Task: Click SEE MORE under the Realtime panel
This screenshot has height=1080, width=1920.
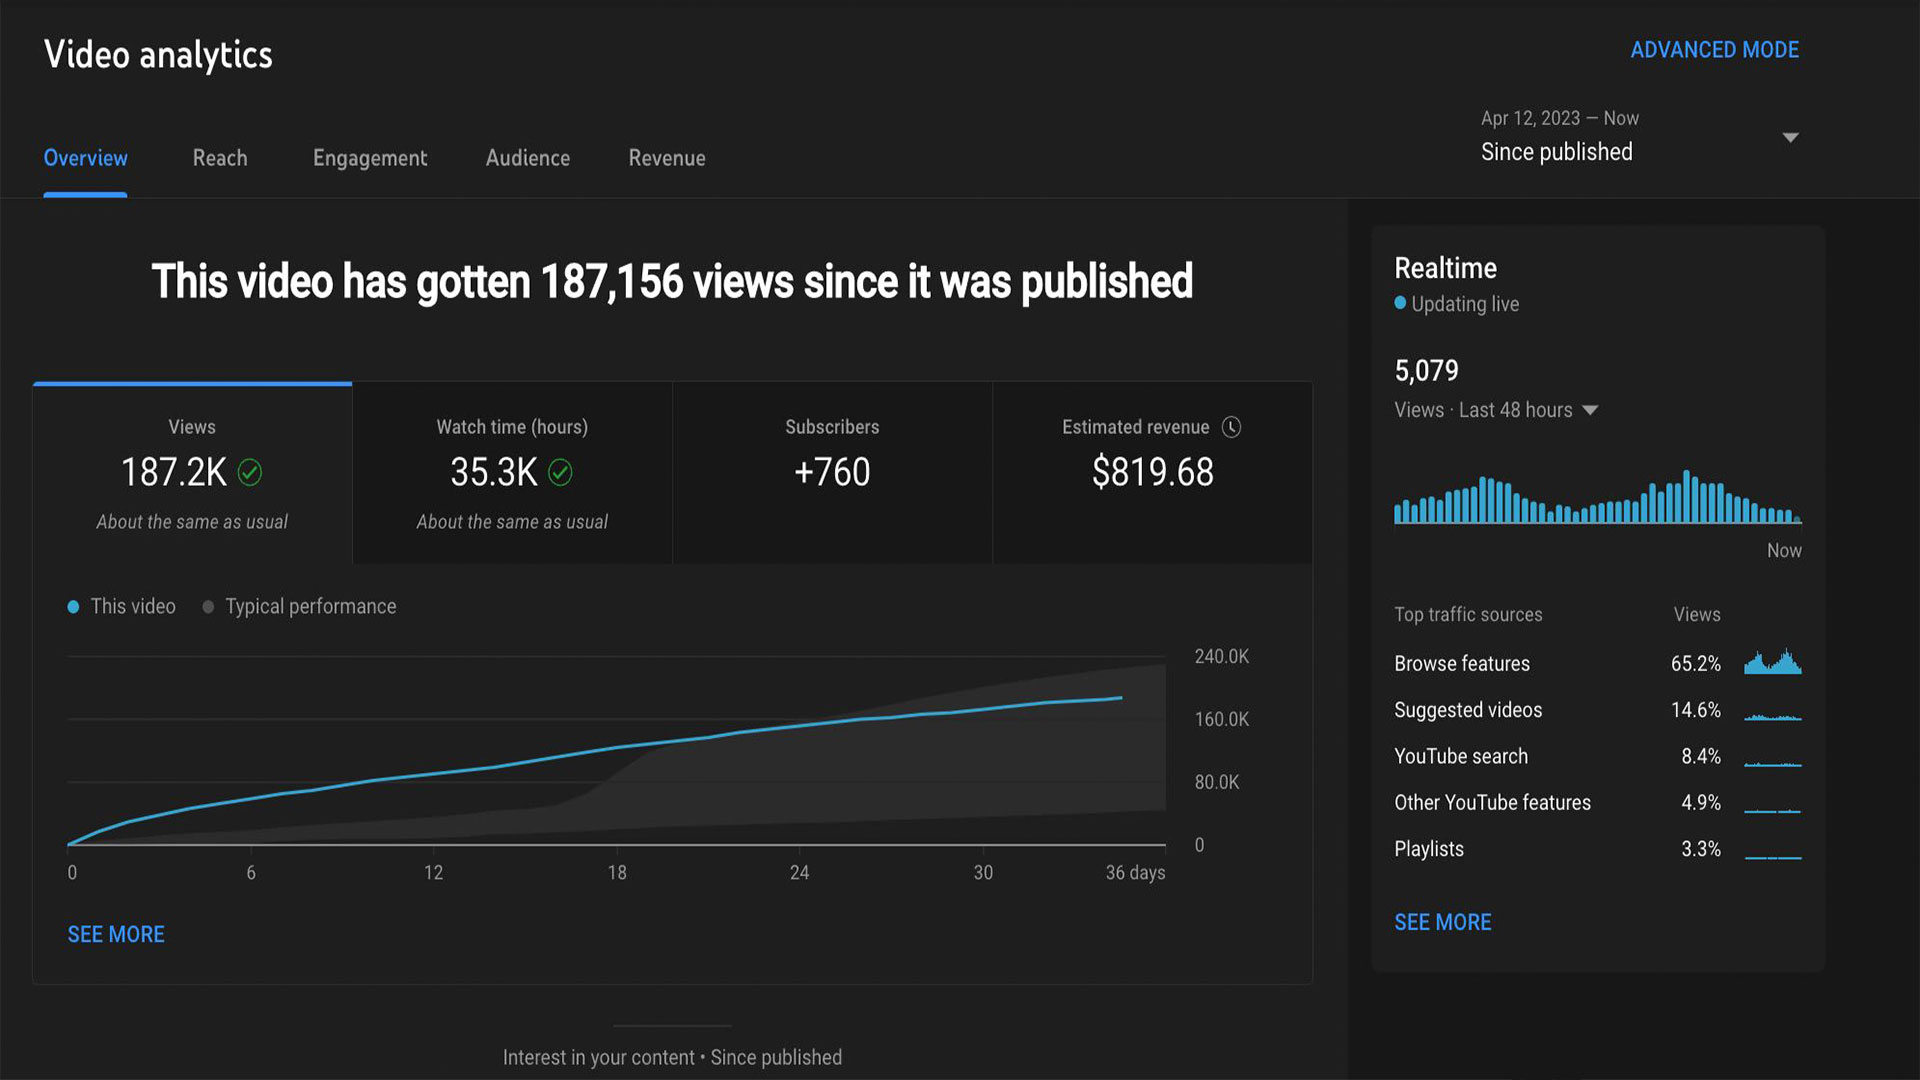Action: point(1442,922)
